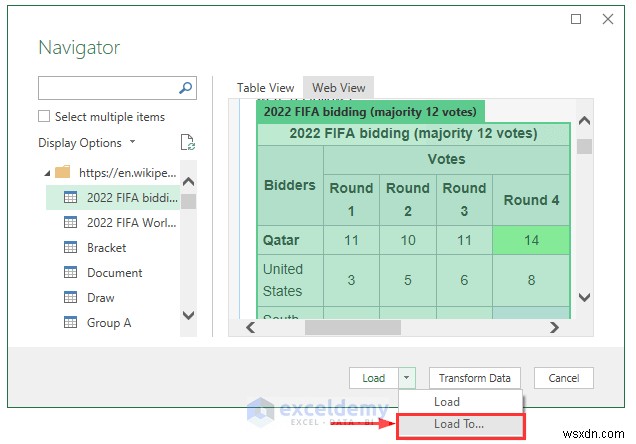The image size is (636, 444).
Task: Click the preview pane scroll down arrow
Action: click(x=584, y=297)
